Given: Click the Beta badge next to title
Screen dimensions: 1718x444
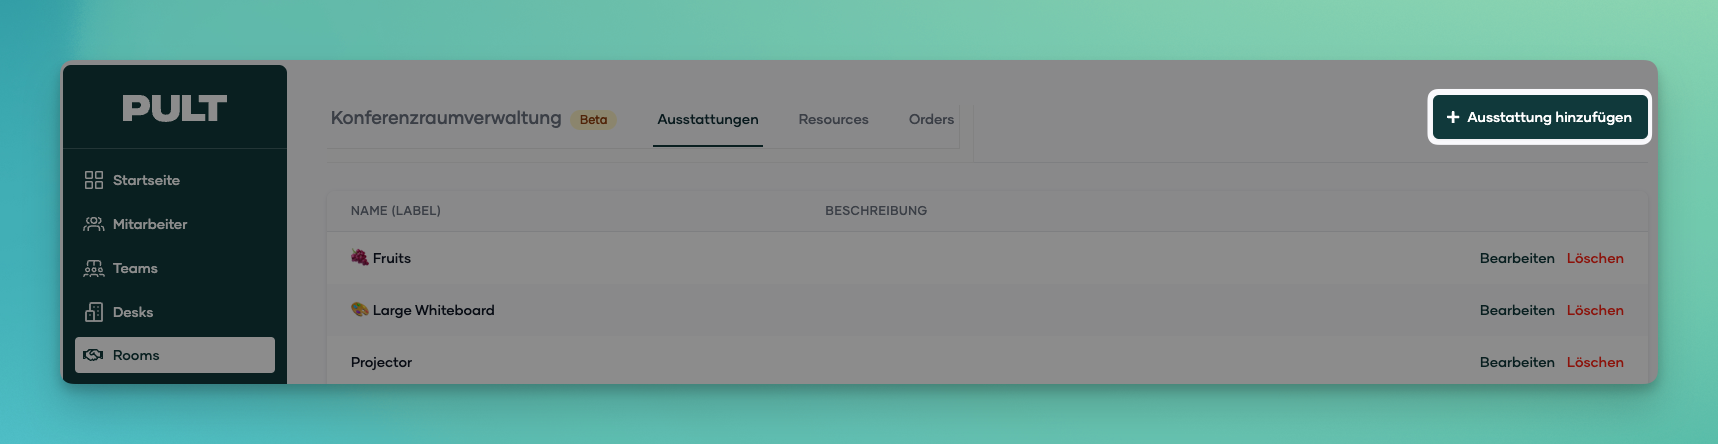Looking at the screenshot, I should [x=593, y=120].
